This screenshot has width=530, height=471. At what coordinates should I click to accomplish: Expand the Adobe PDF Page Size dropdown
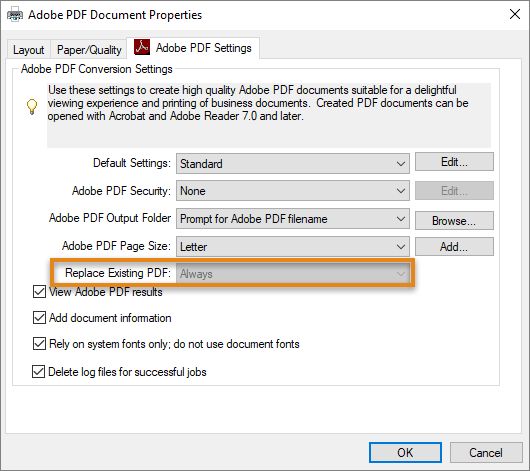(x=293, y=246)
